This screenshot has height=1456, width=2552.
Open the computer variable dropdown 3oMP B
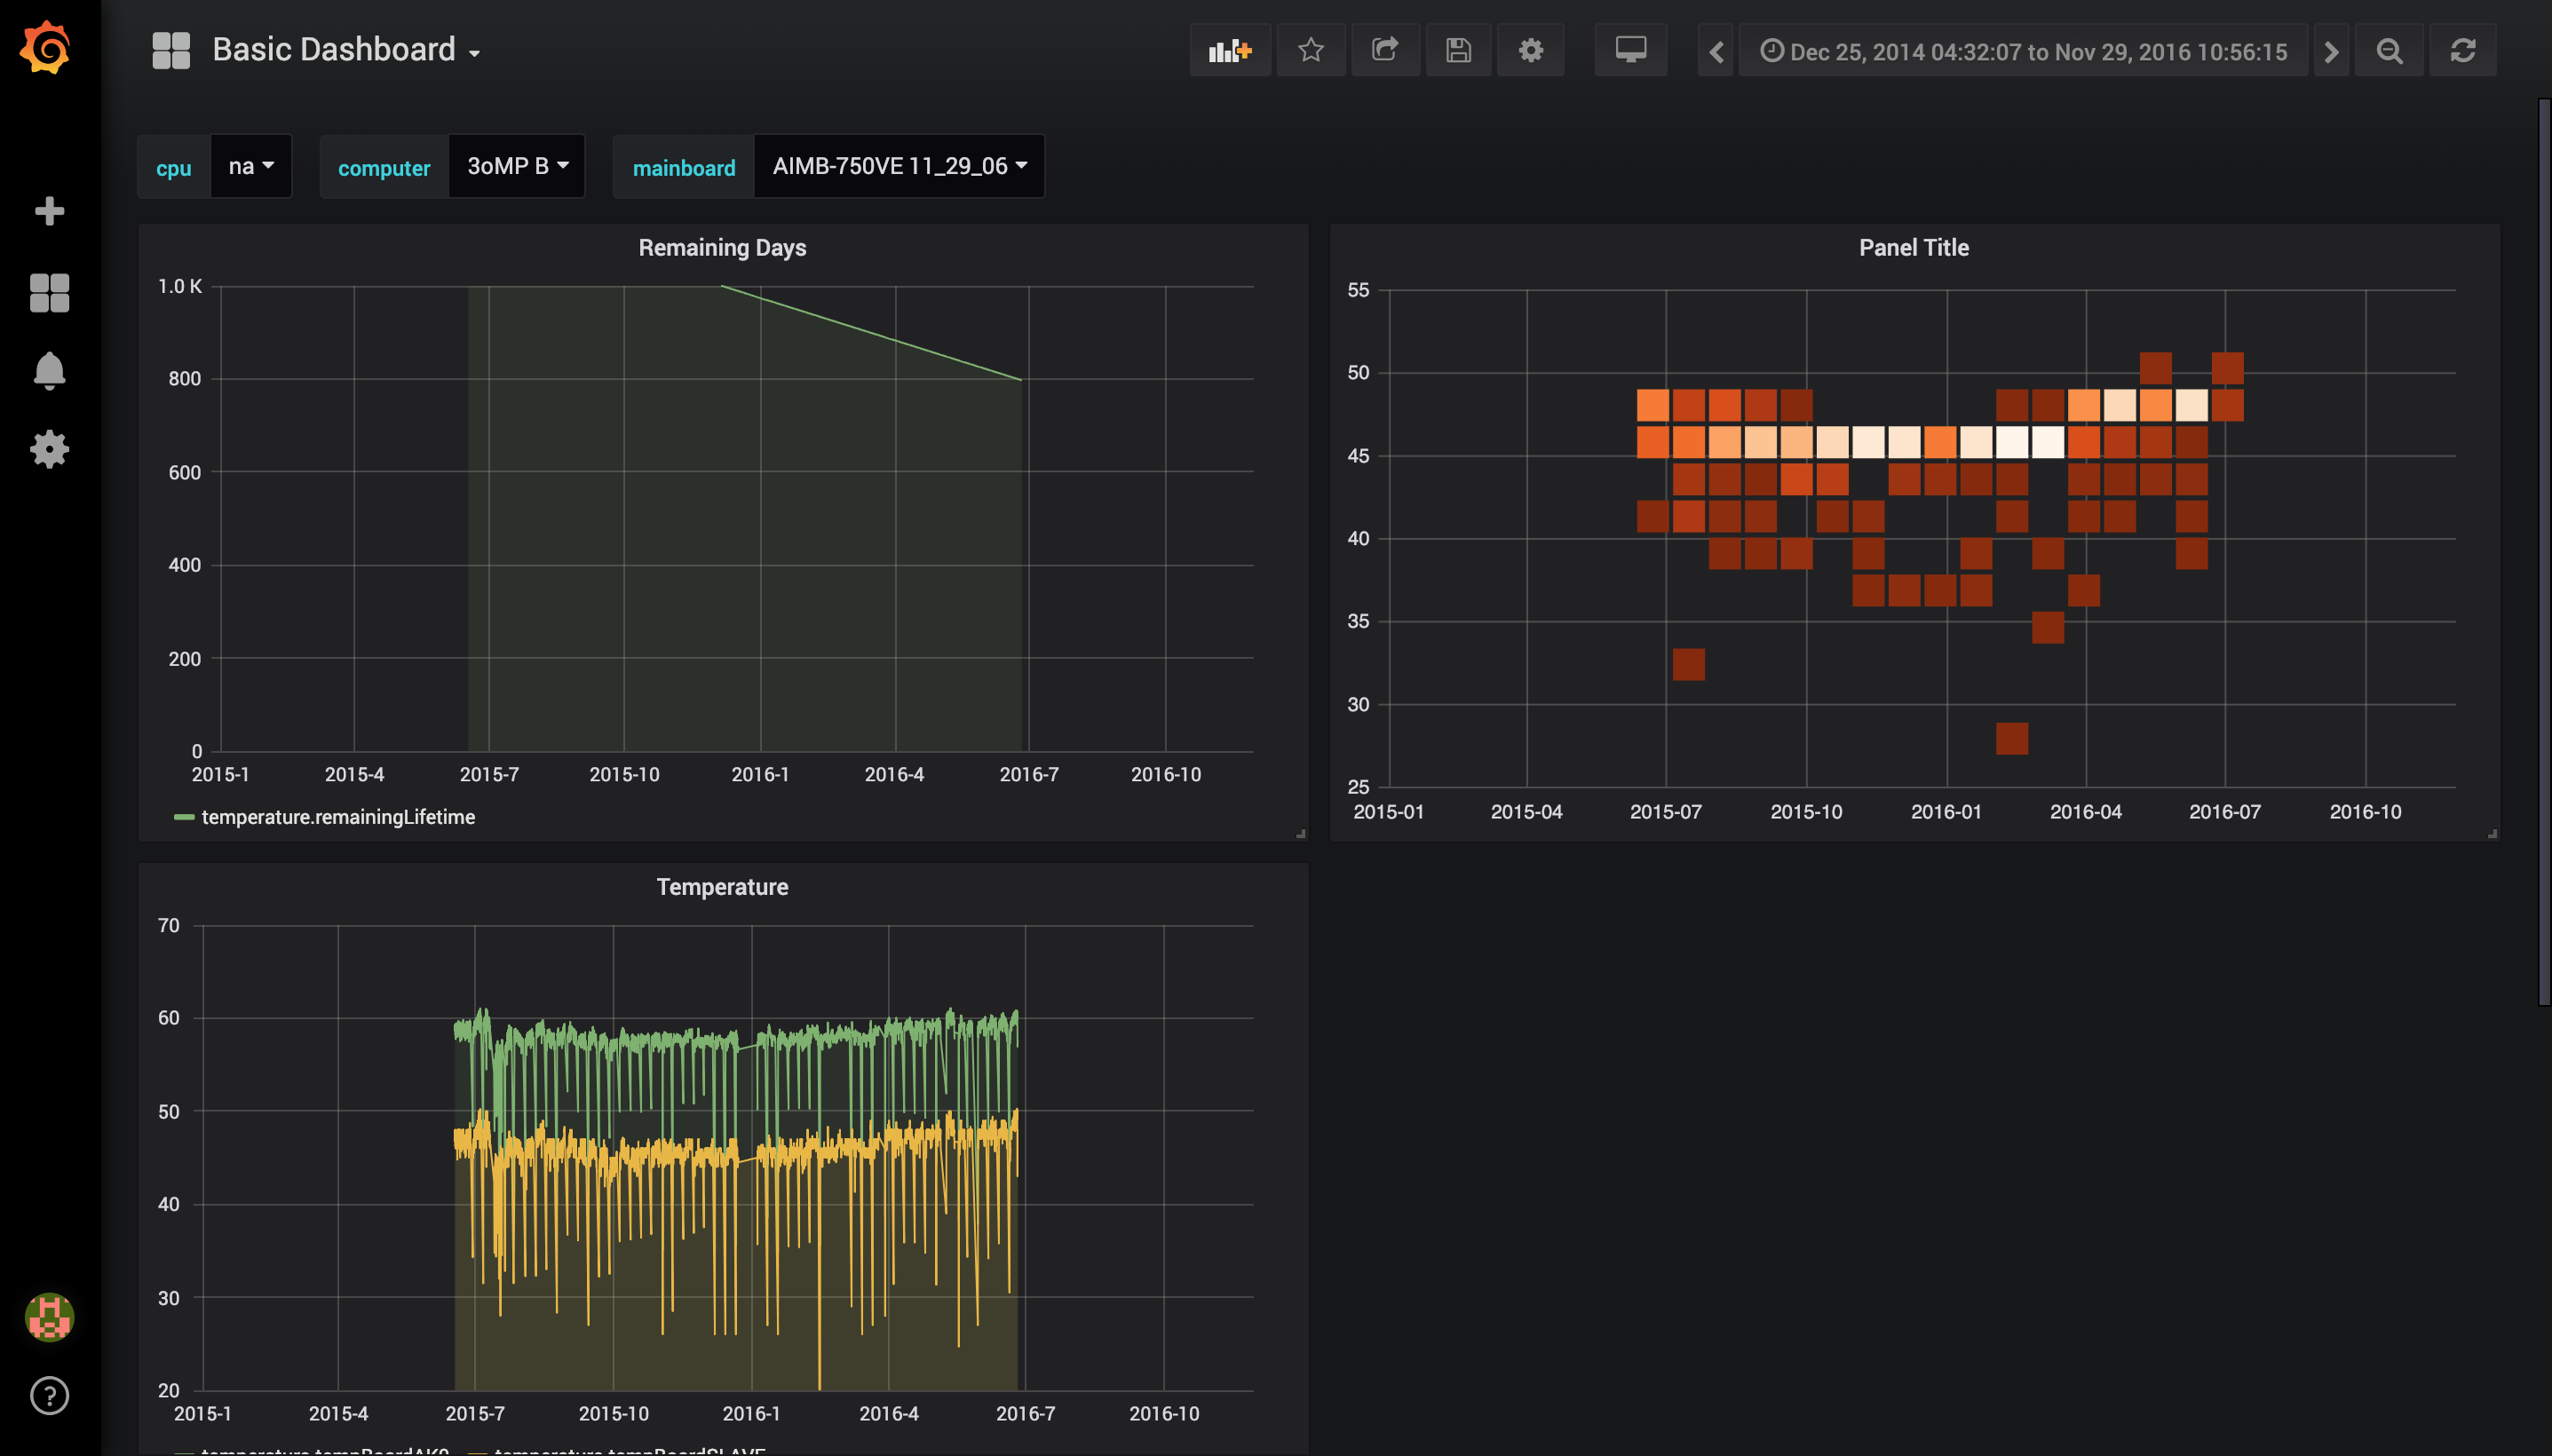pyautogui.click(x=517, y=166)
